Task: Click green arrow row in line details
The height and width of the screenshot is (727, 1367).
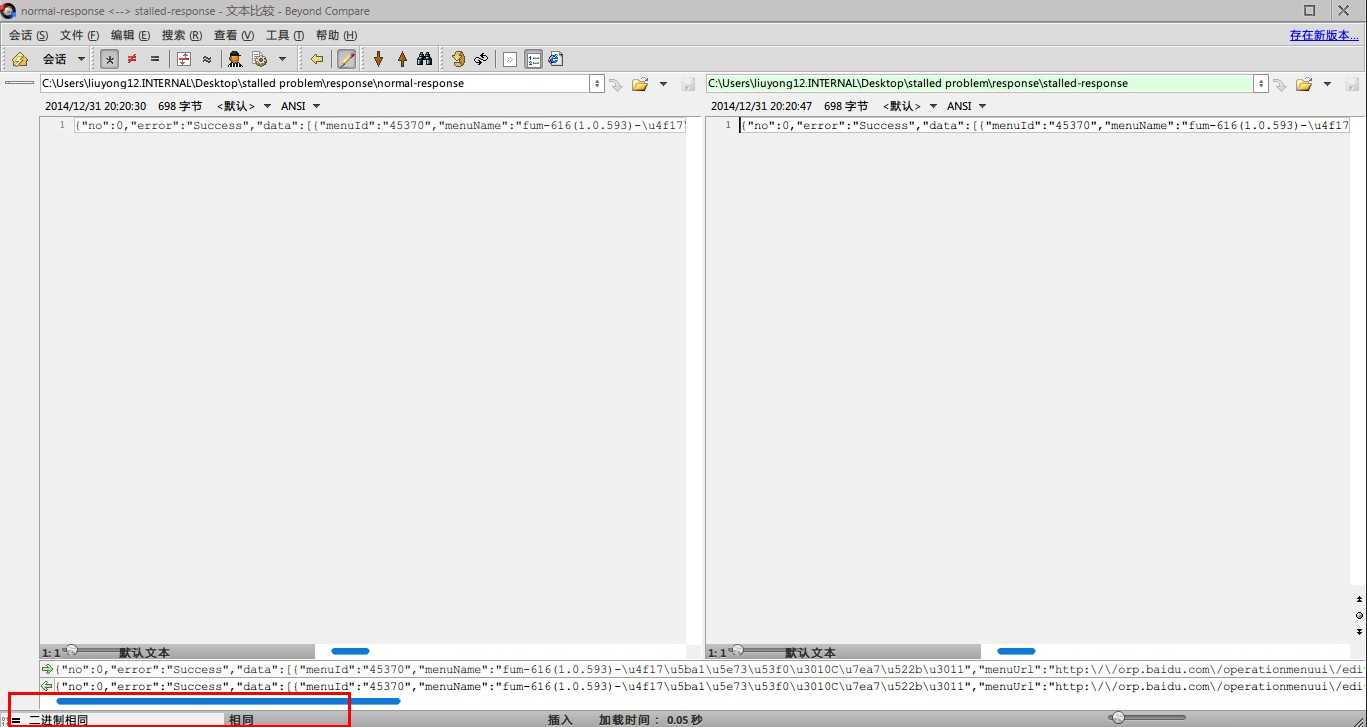Action: pos(701,669)
